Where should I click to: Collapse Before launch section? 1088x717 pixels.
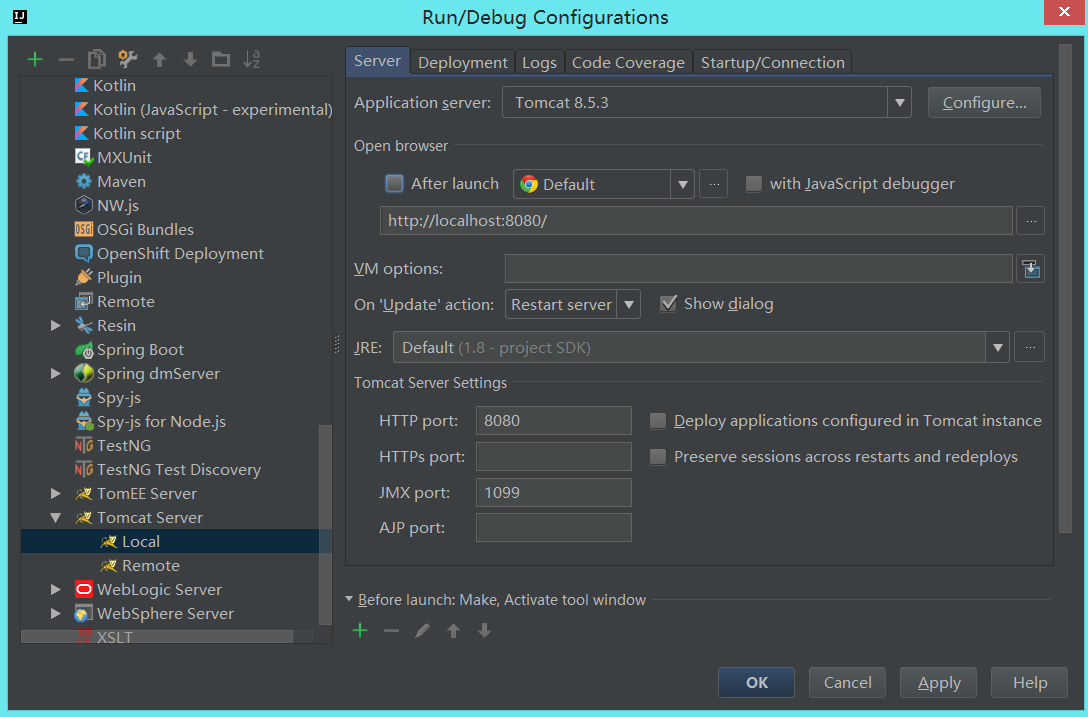tap(349, 599)
